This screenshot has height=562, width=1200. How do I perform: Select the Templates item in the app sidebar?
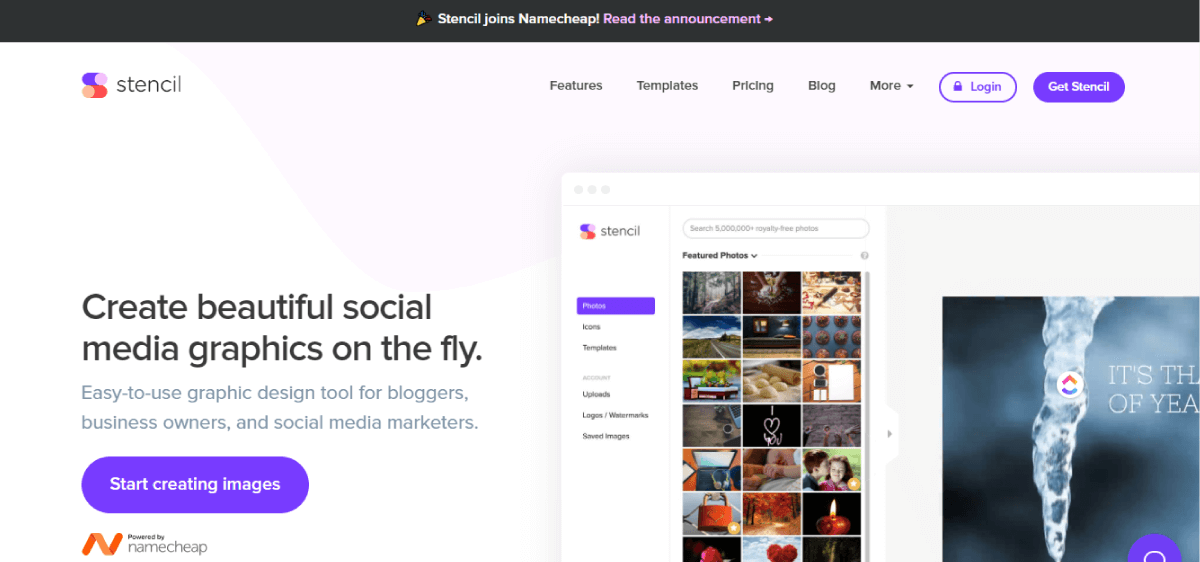tap(599, 348)
